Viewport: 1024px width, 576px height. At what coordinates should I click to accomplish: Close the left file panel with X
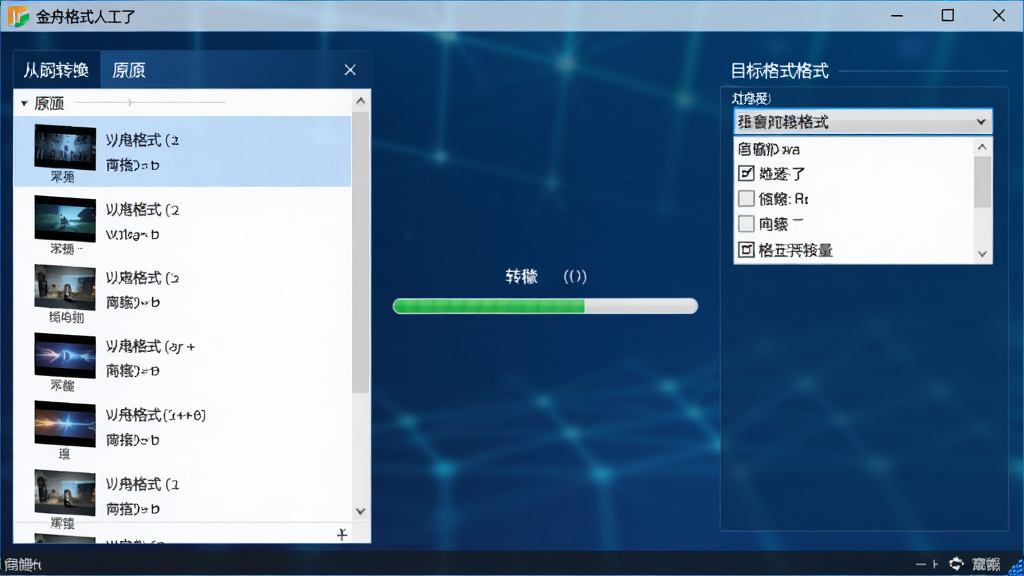pyautogui.click(x=350, y=70)
